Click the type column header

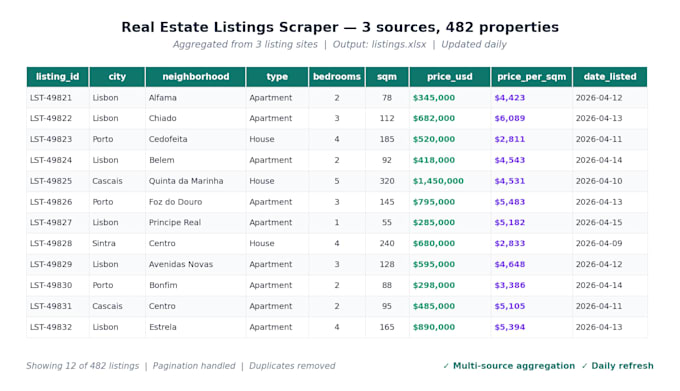[277, 77]
